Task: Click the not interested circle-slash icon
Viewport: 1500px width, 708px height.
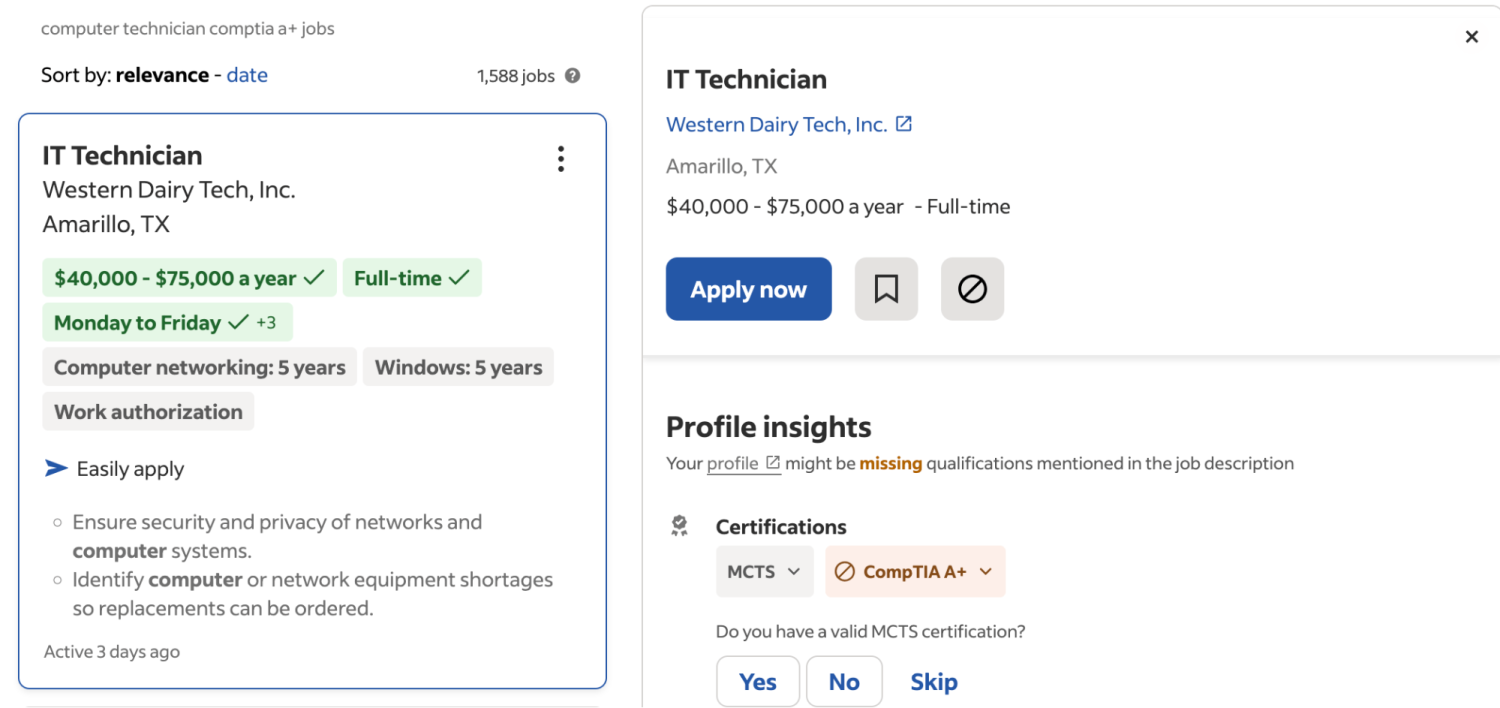Action: point(972,289)
